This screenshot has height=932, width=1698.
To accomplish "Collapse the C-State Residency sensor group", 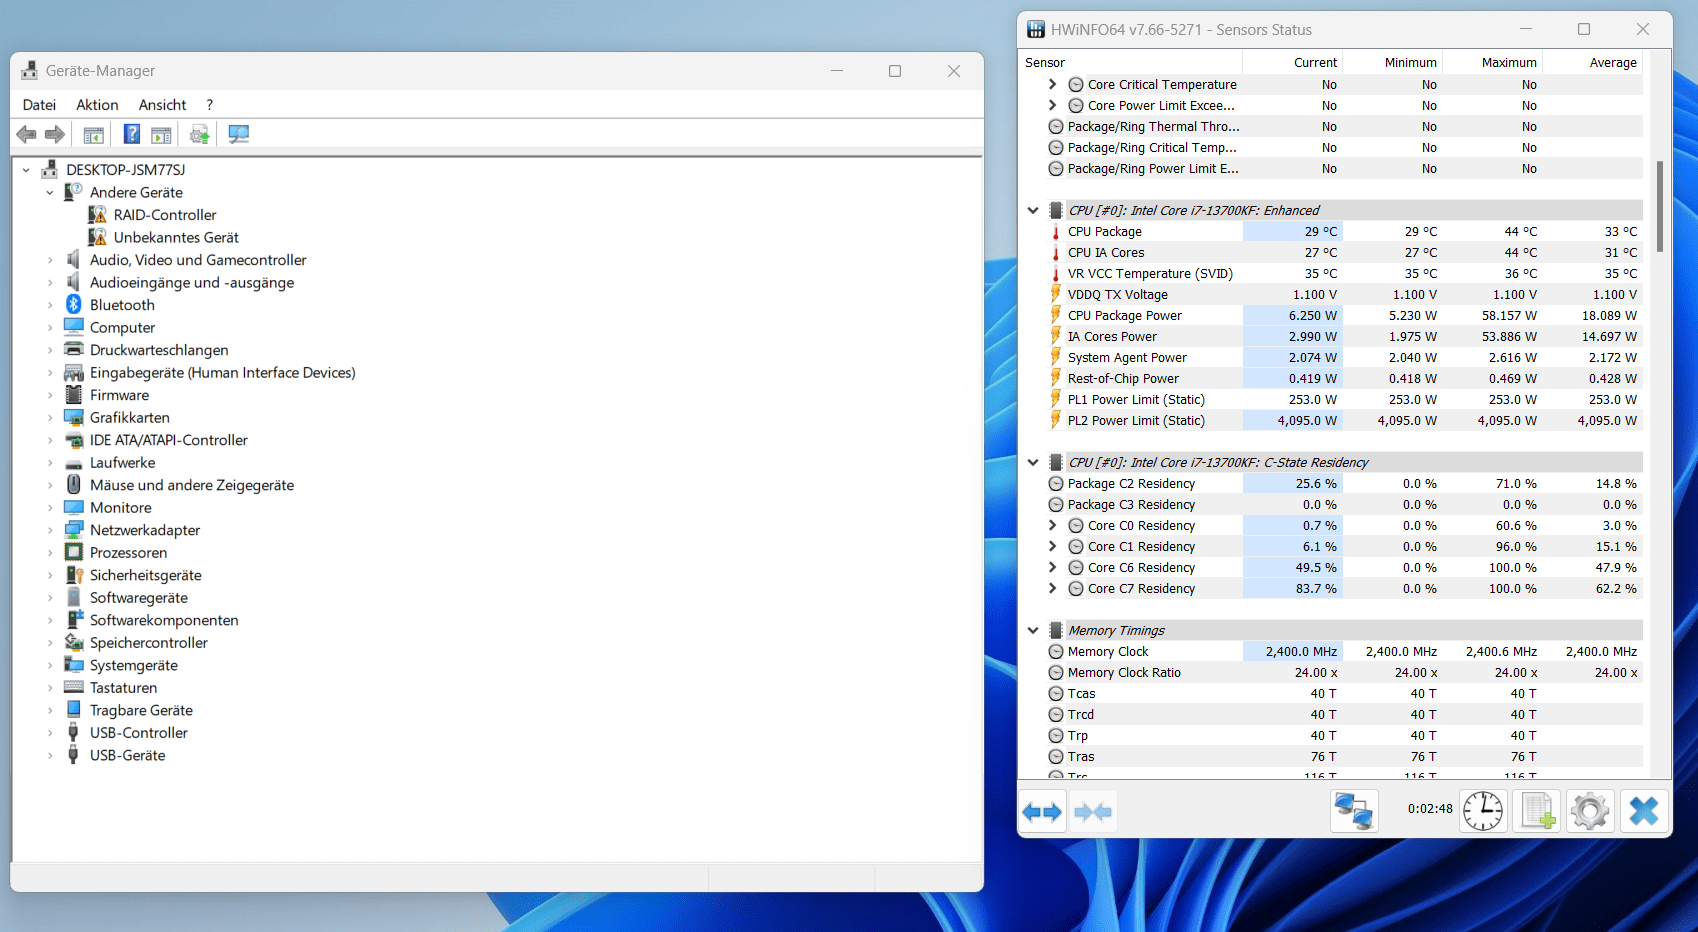I will click(x=1033, y=462).
